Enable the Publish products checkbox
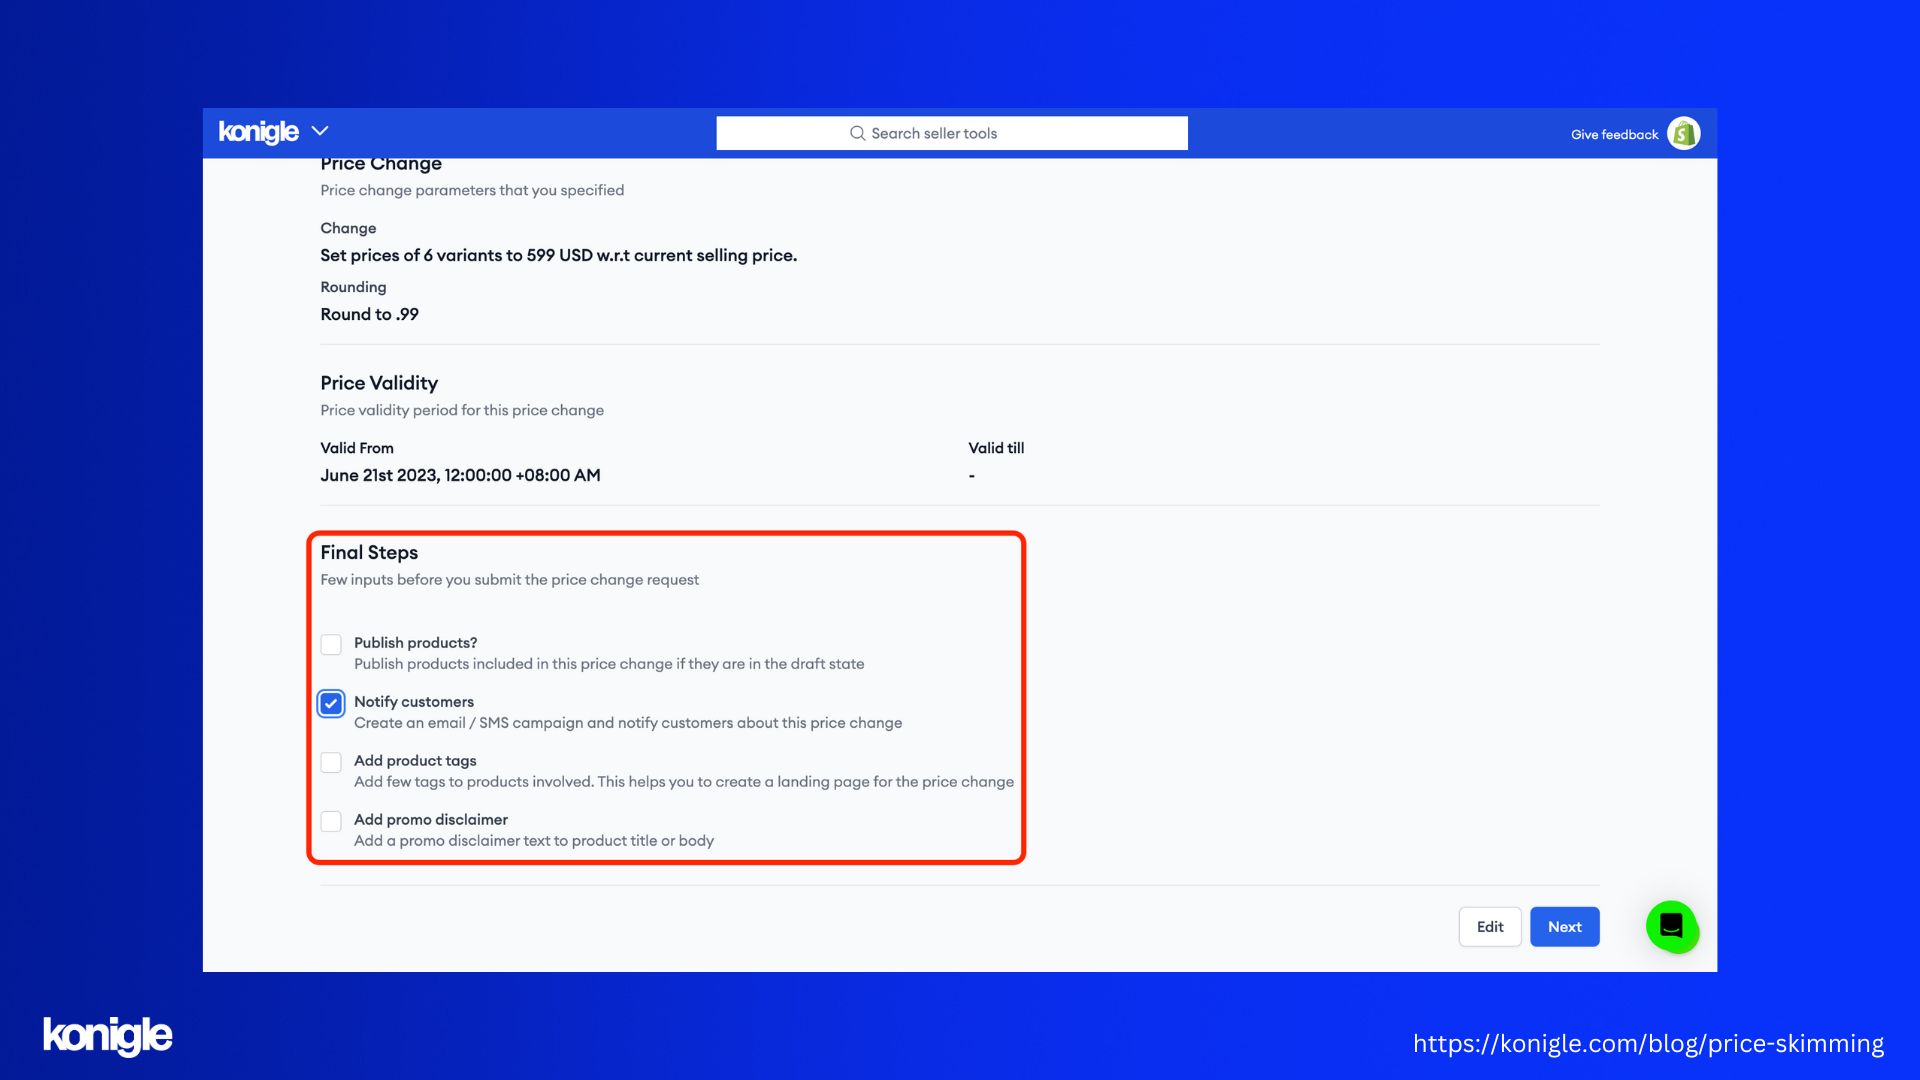Screen dimensions: 1920x1080 pos(331,644)
